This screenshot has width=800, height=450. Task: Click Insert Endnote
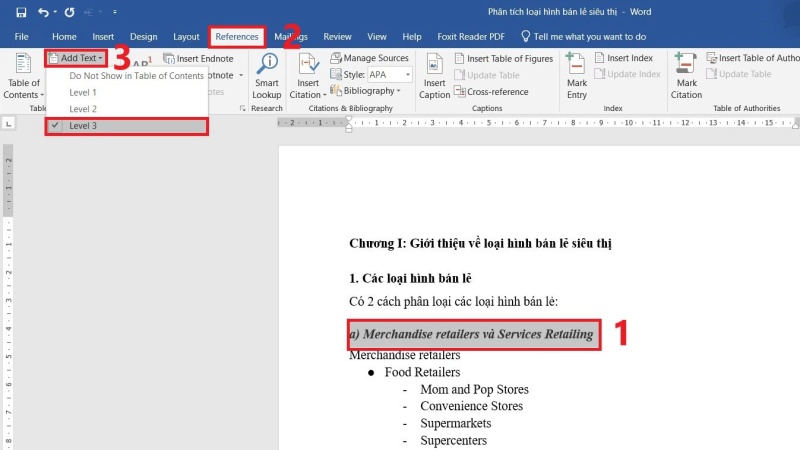point(198,59)
